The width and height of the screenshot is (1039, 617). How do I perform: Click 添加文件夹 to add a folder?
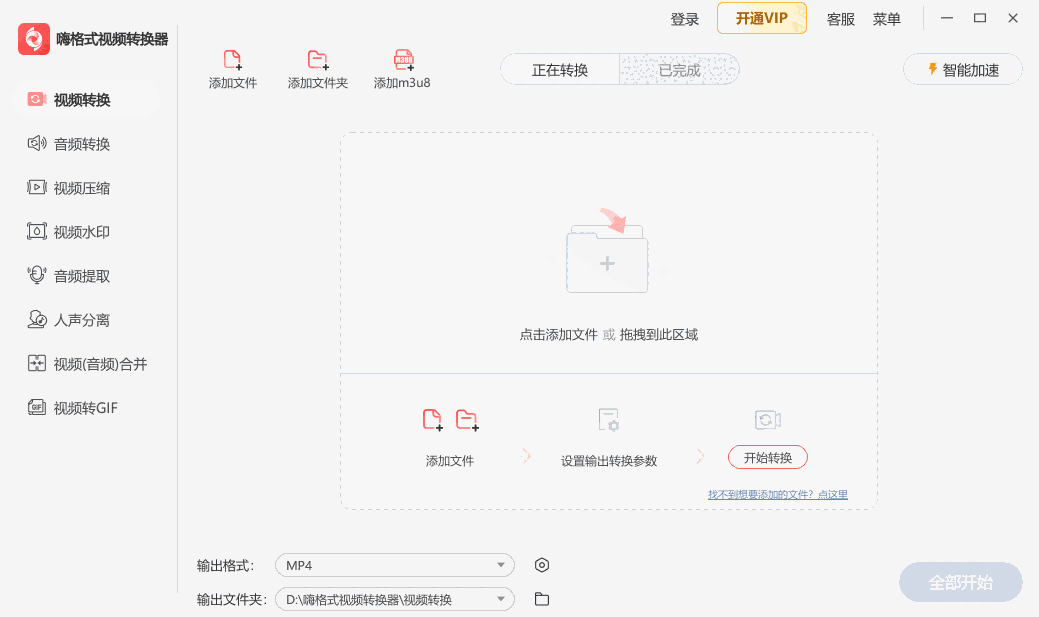tap(317, 68)
